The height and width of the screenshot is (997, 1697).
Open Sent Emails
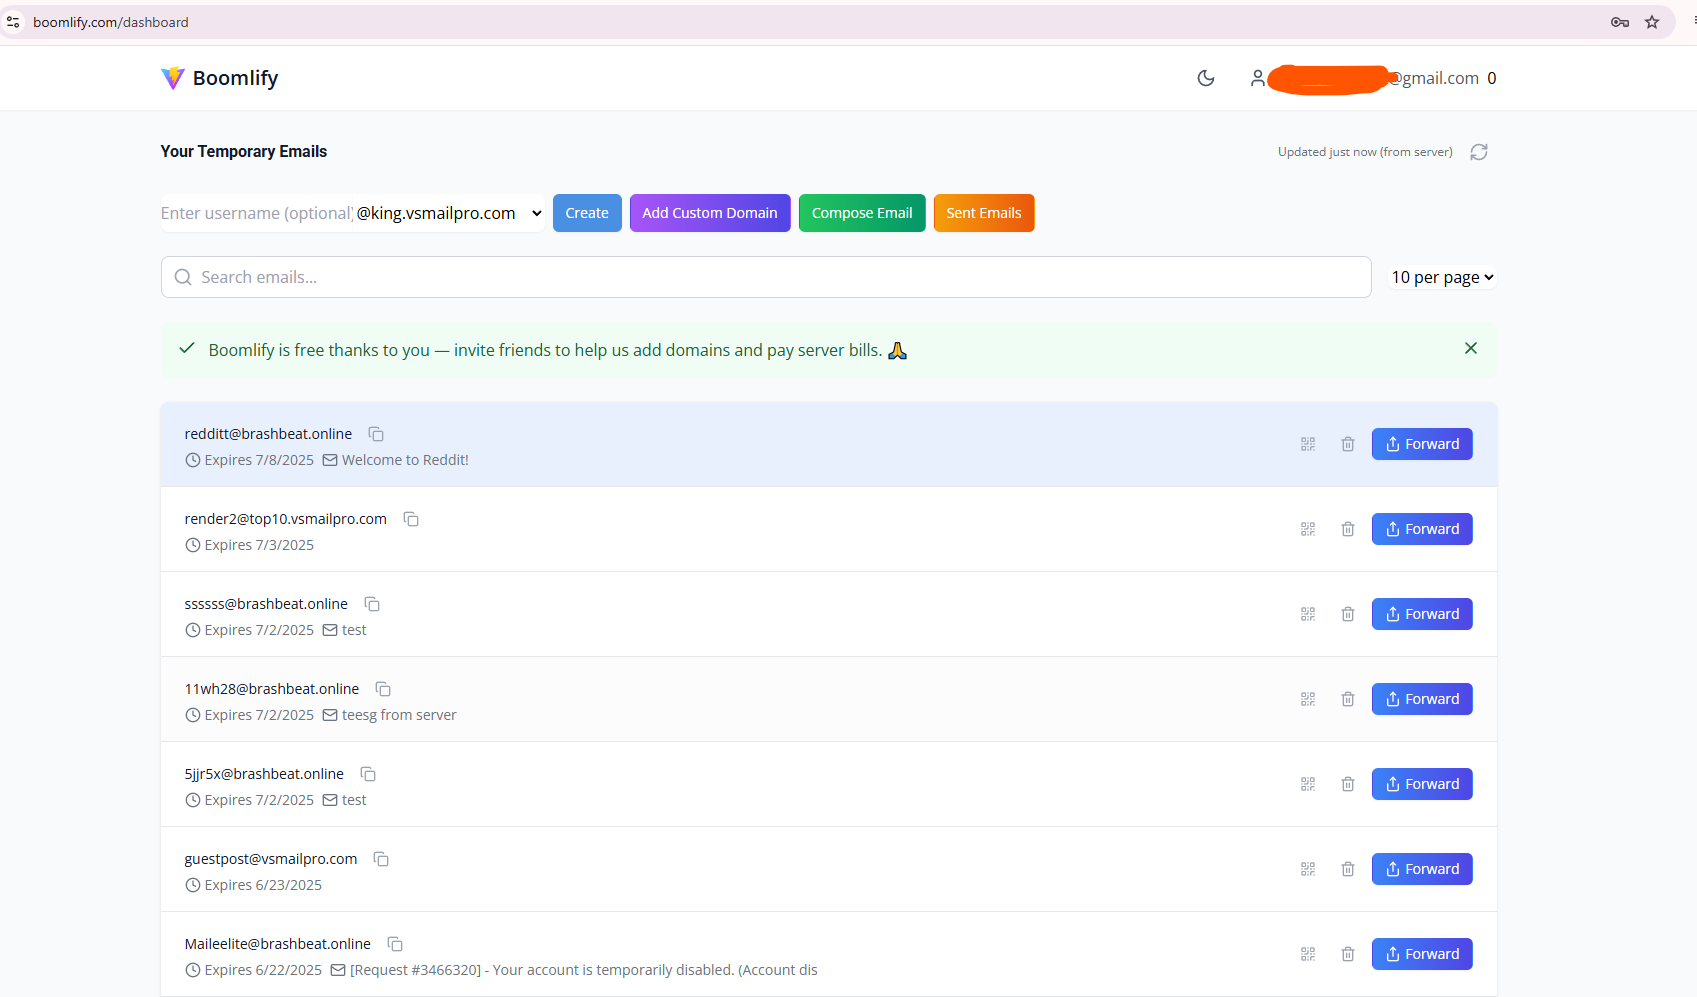(983, 213)
